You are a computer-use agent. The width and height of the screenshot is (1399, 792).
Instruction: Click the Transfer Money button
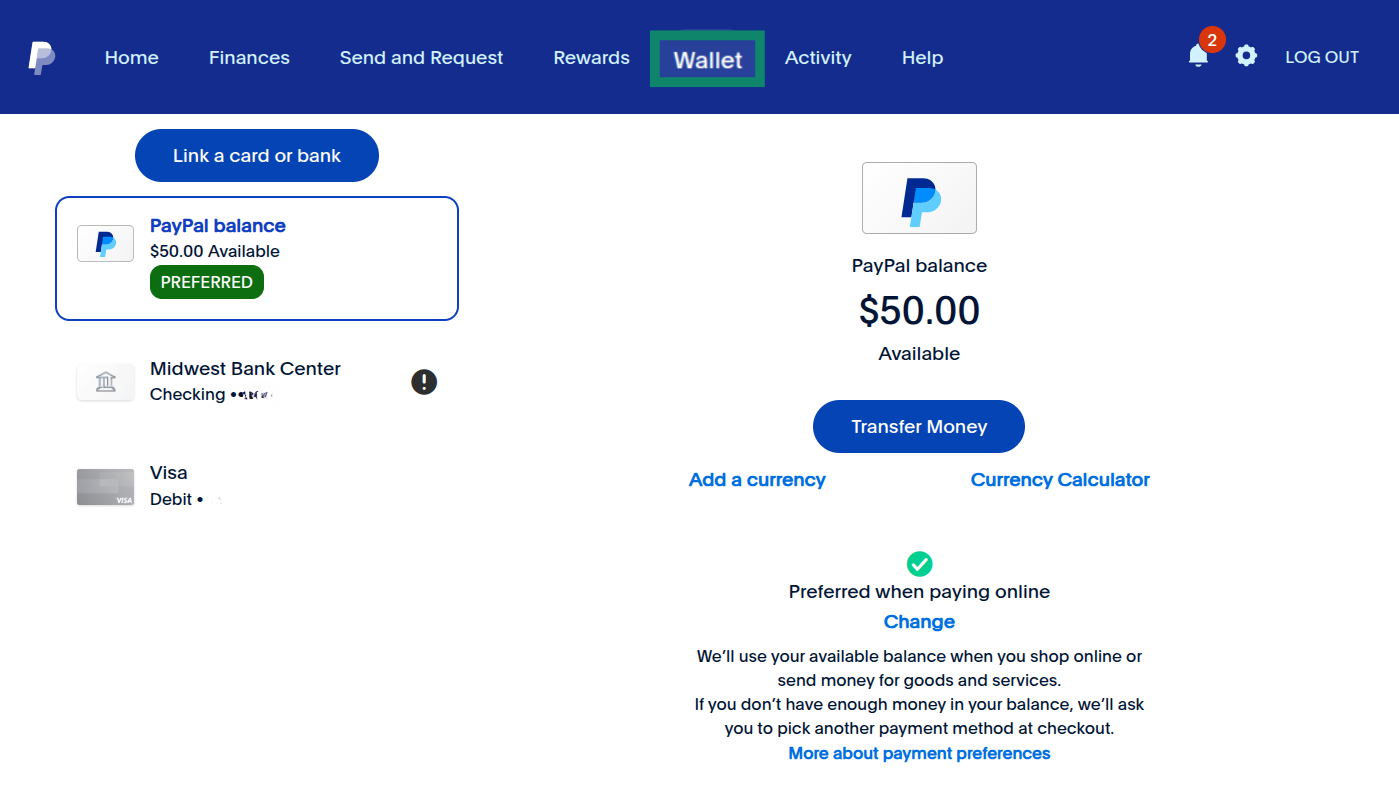(918, 426)
